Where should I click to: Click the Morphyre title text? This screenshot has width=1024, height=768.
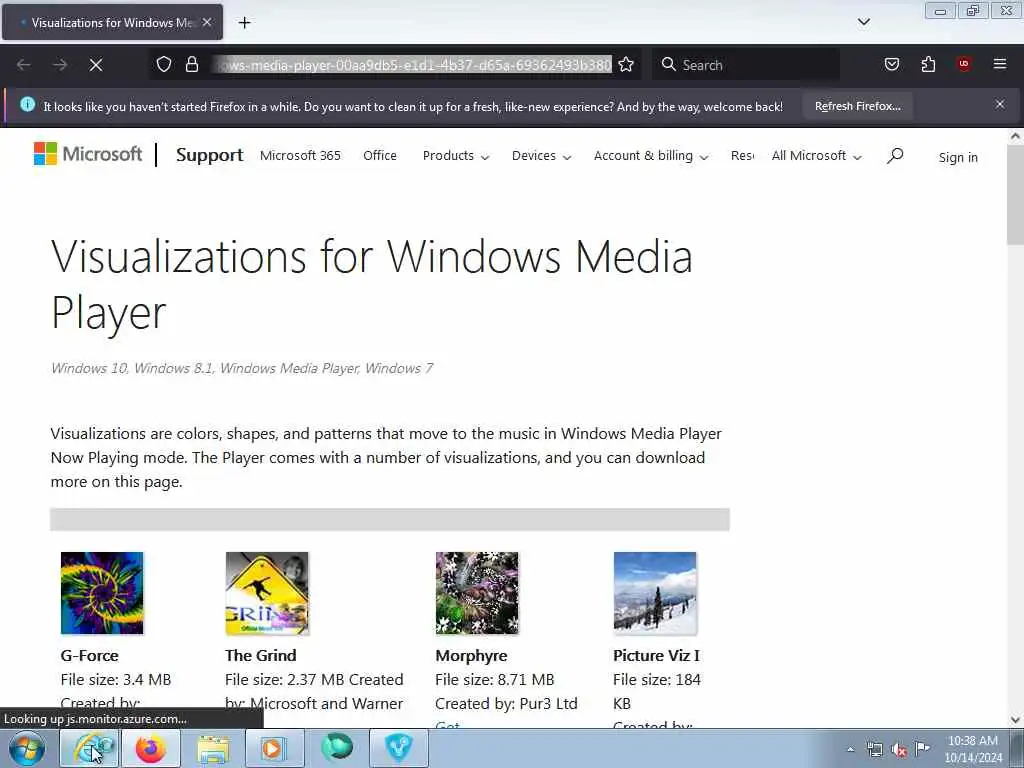pos(471,655)
